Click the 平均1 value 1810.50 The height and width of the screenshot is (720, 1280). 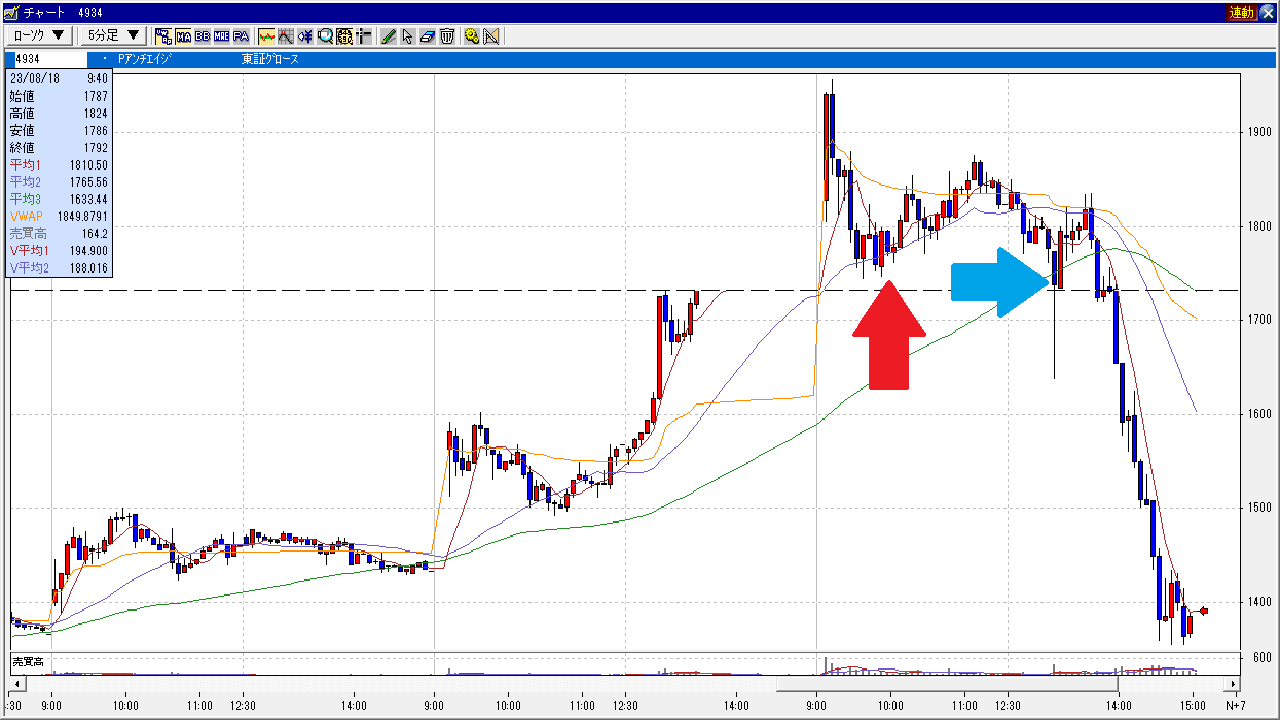(x=89, y=165)
